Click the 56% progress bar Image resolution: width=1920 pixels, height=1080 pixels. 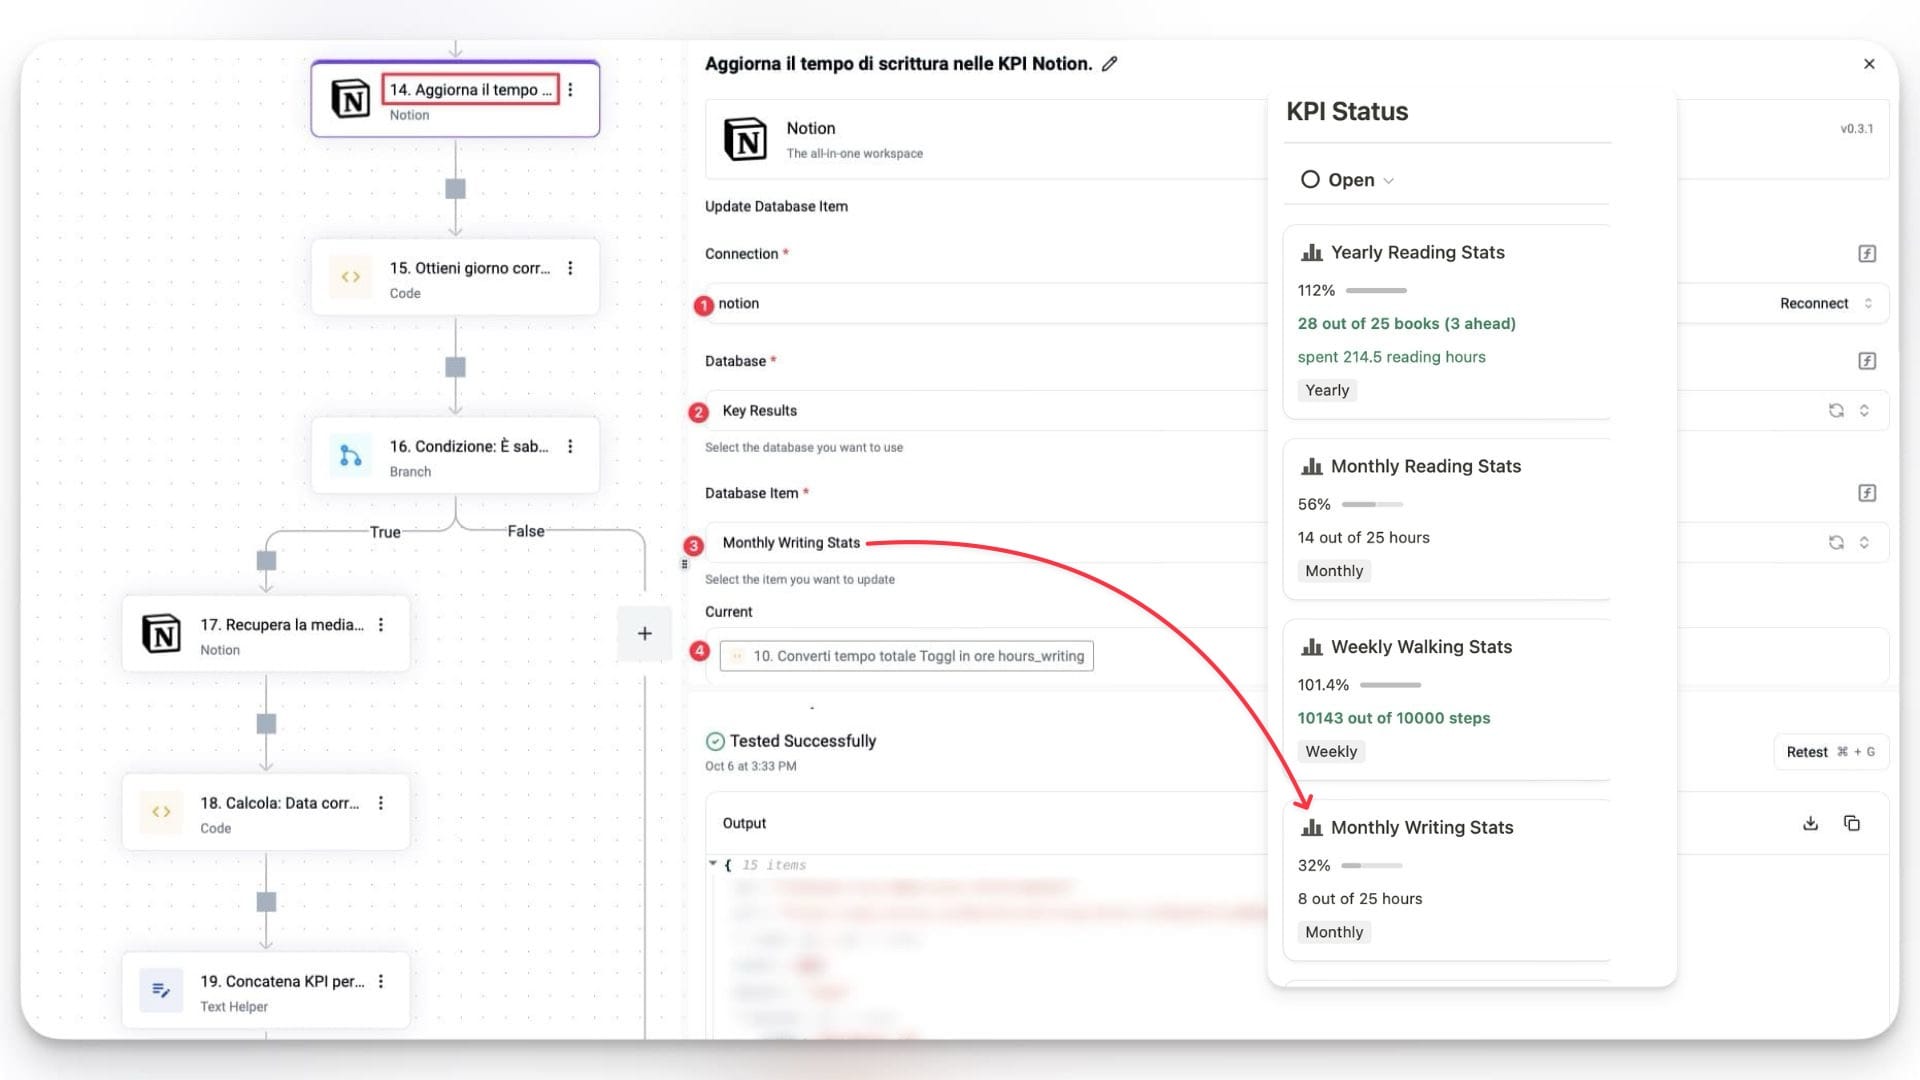pos(1372,505)
